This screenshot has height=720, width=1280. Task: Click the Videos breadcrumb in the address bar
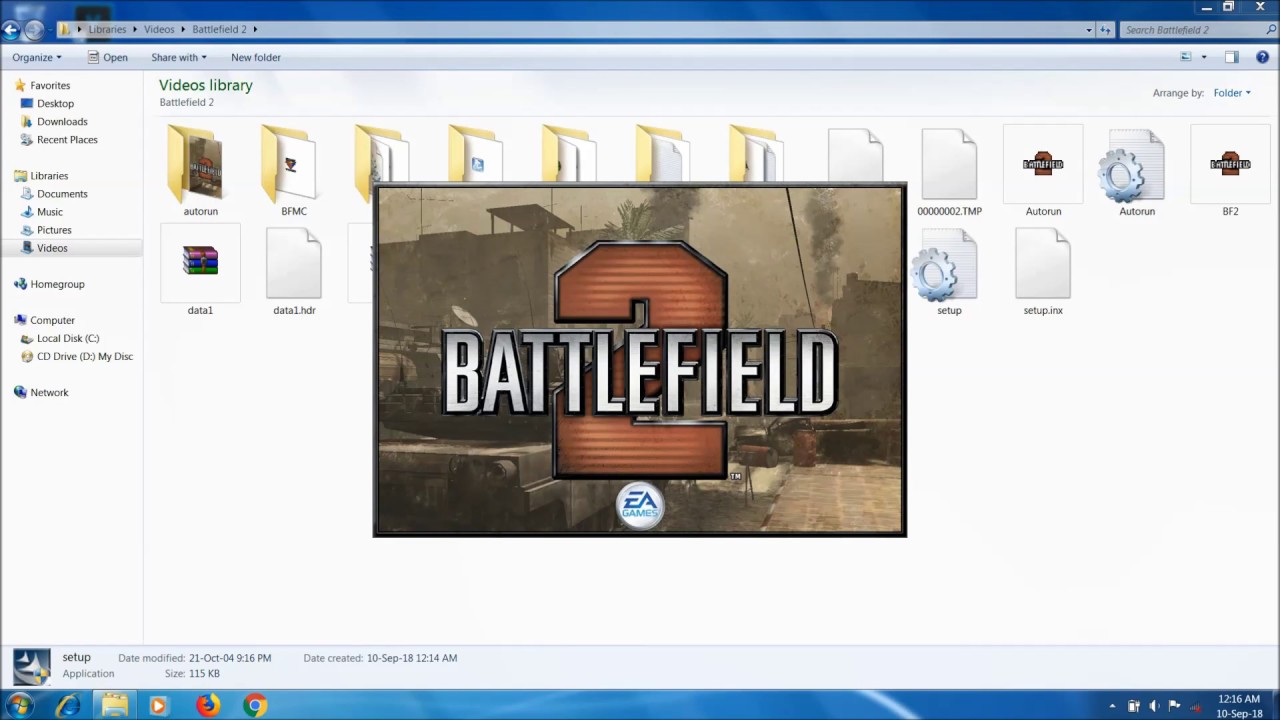point(159,30)
